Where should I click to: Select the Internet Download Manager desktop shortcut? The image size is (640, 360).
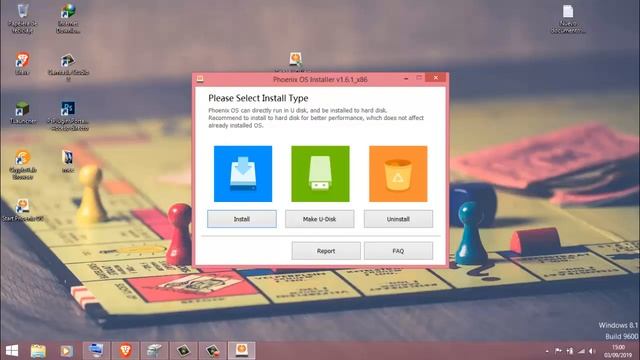point(68,18)
